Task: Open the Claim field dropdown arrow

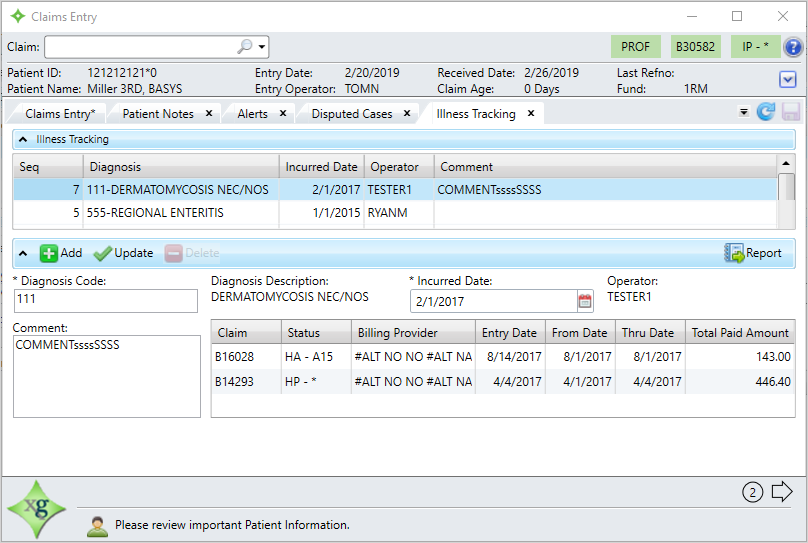Action: (262, 47)
